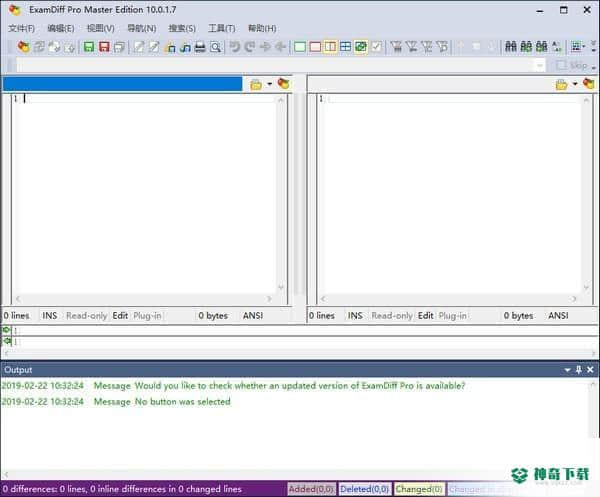Screen dimensions: 600x497
Task: Open the options icon's dropdown in the main toolbar
Action: [584, 47]
